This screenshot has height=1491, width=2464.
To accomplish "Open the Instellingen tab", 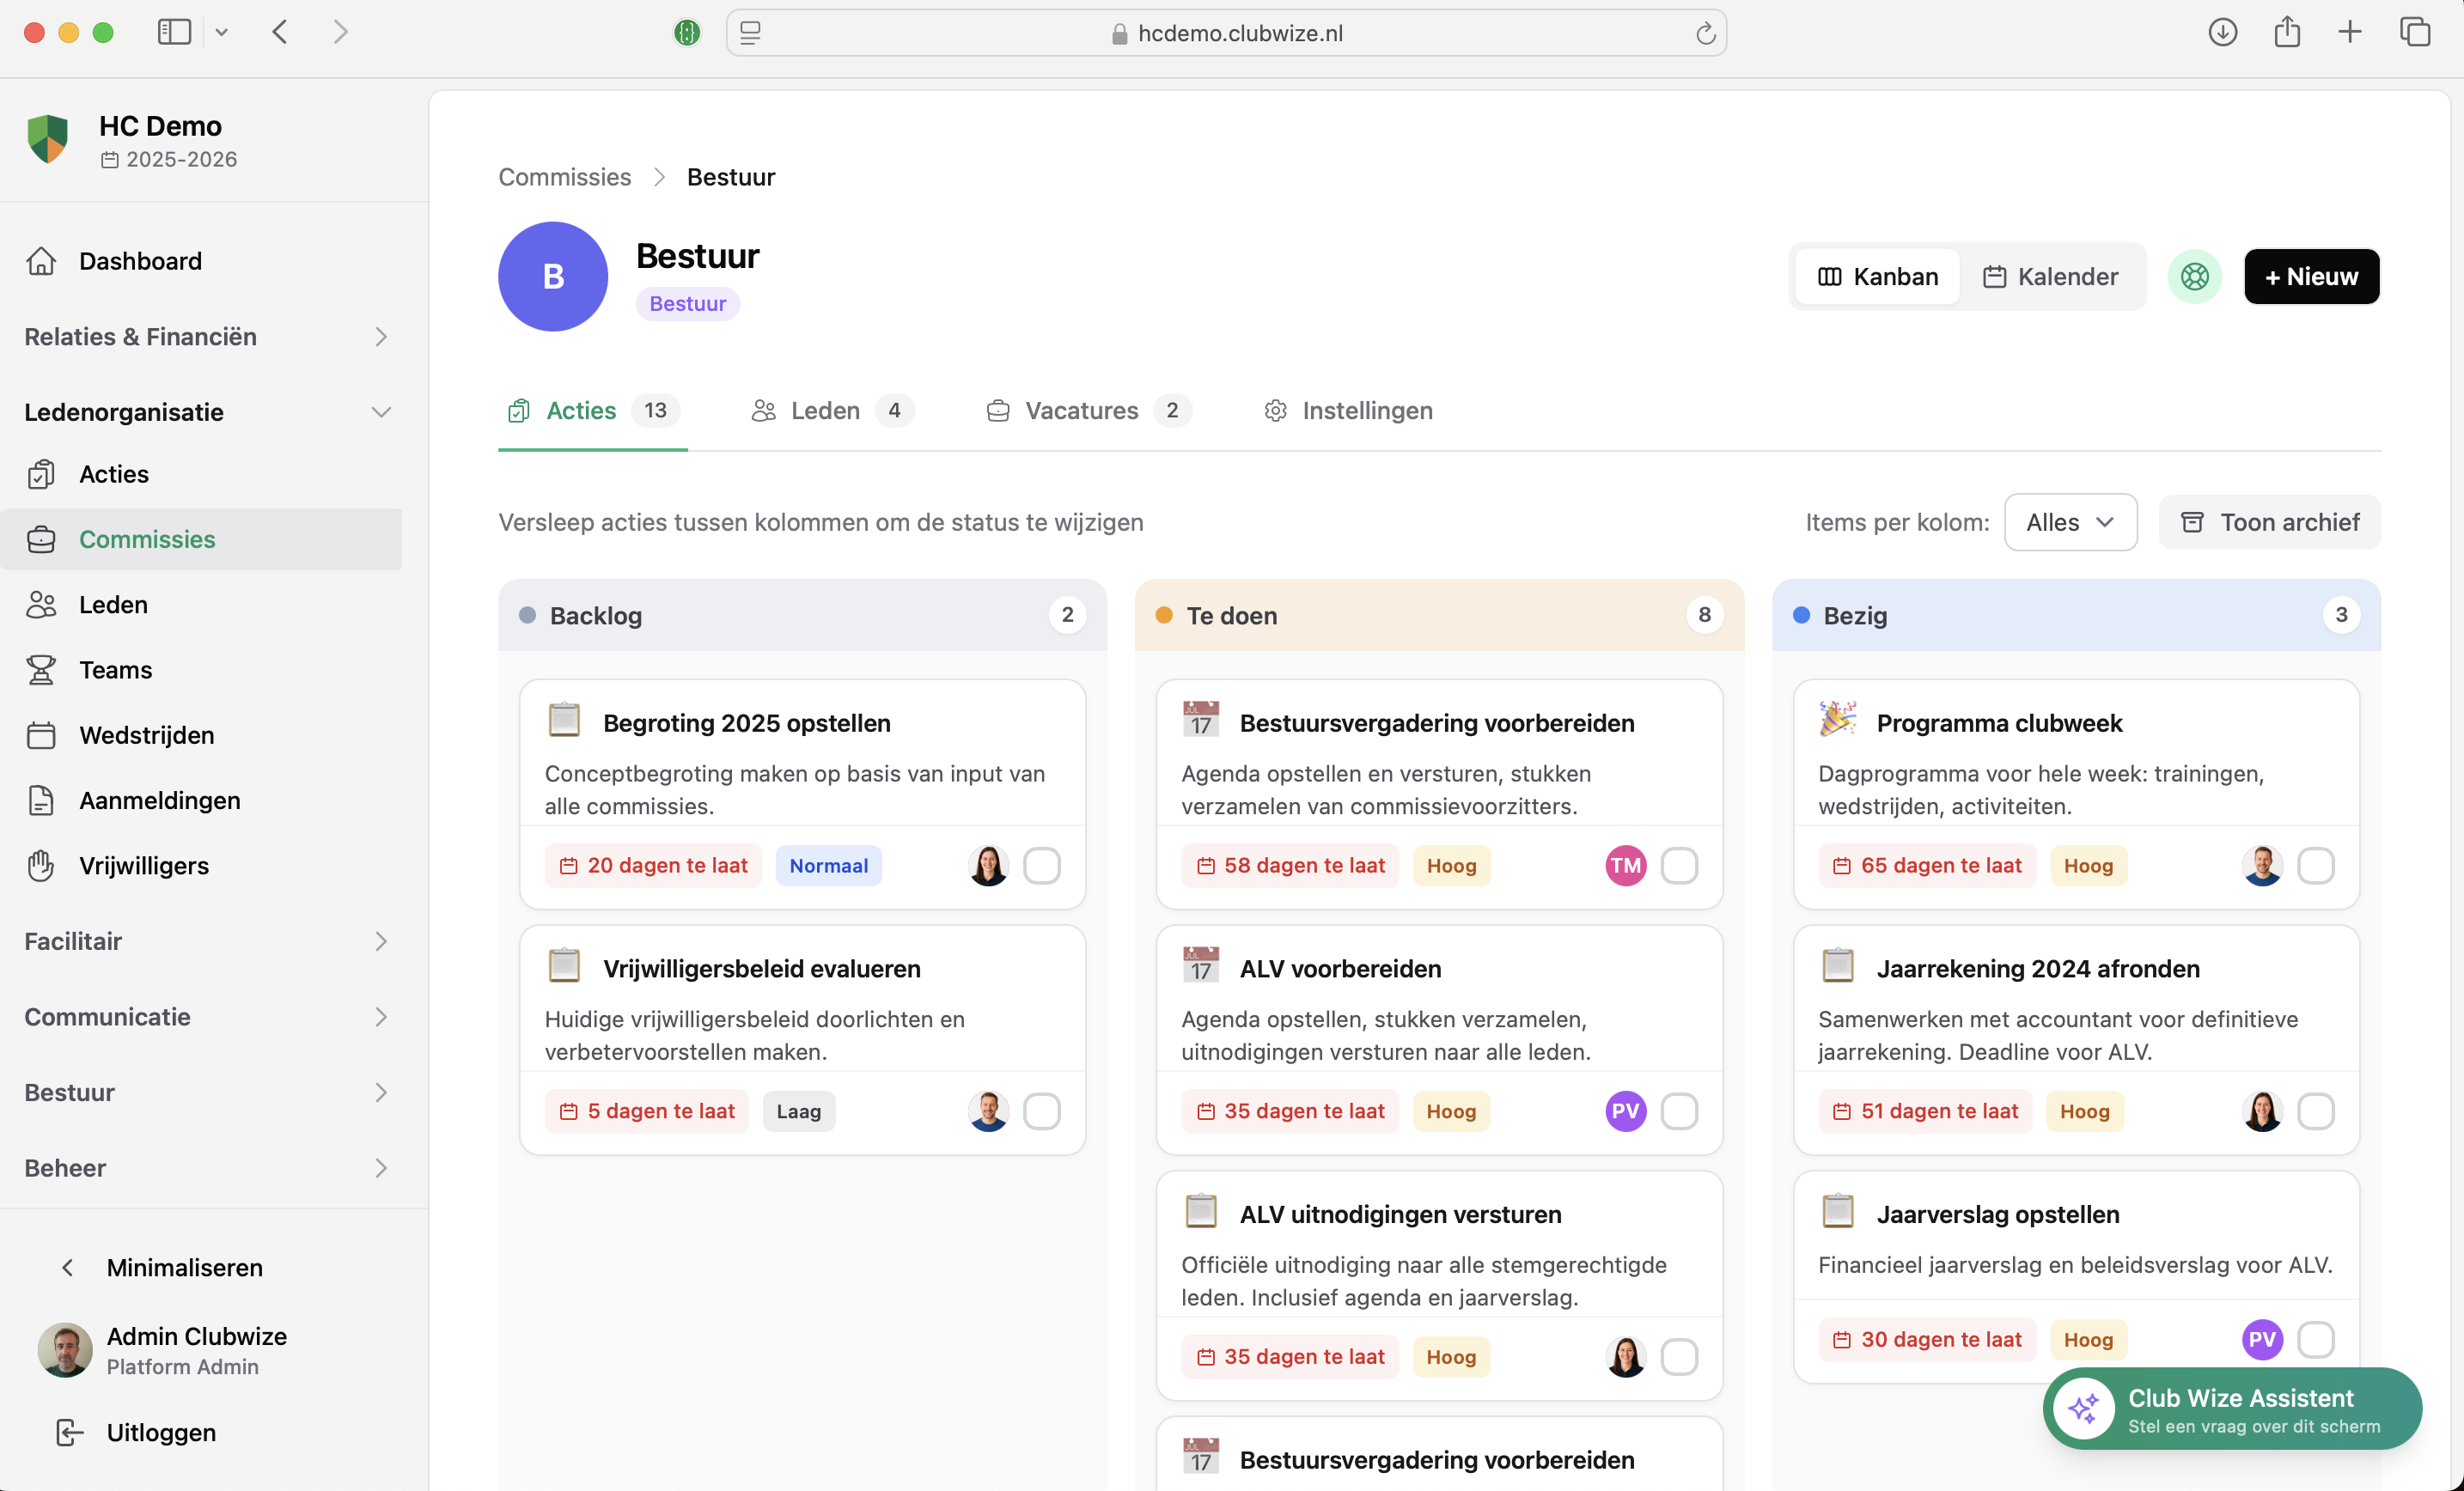I will 1367,410.
